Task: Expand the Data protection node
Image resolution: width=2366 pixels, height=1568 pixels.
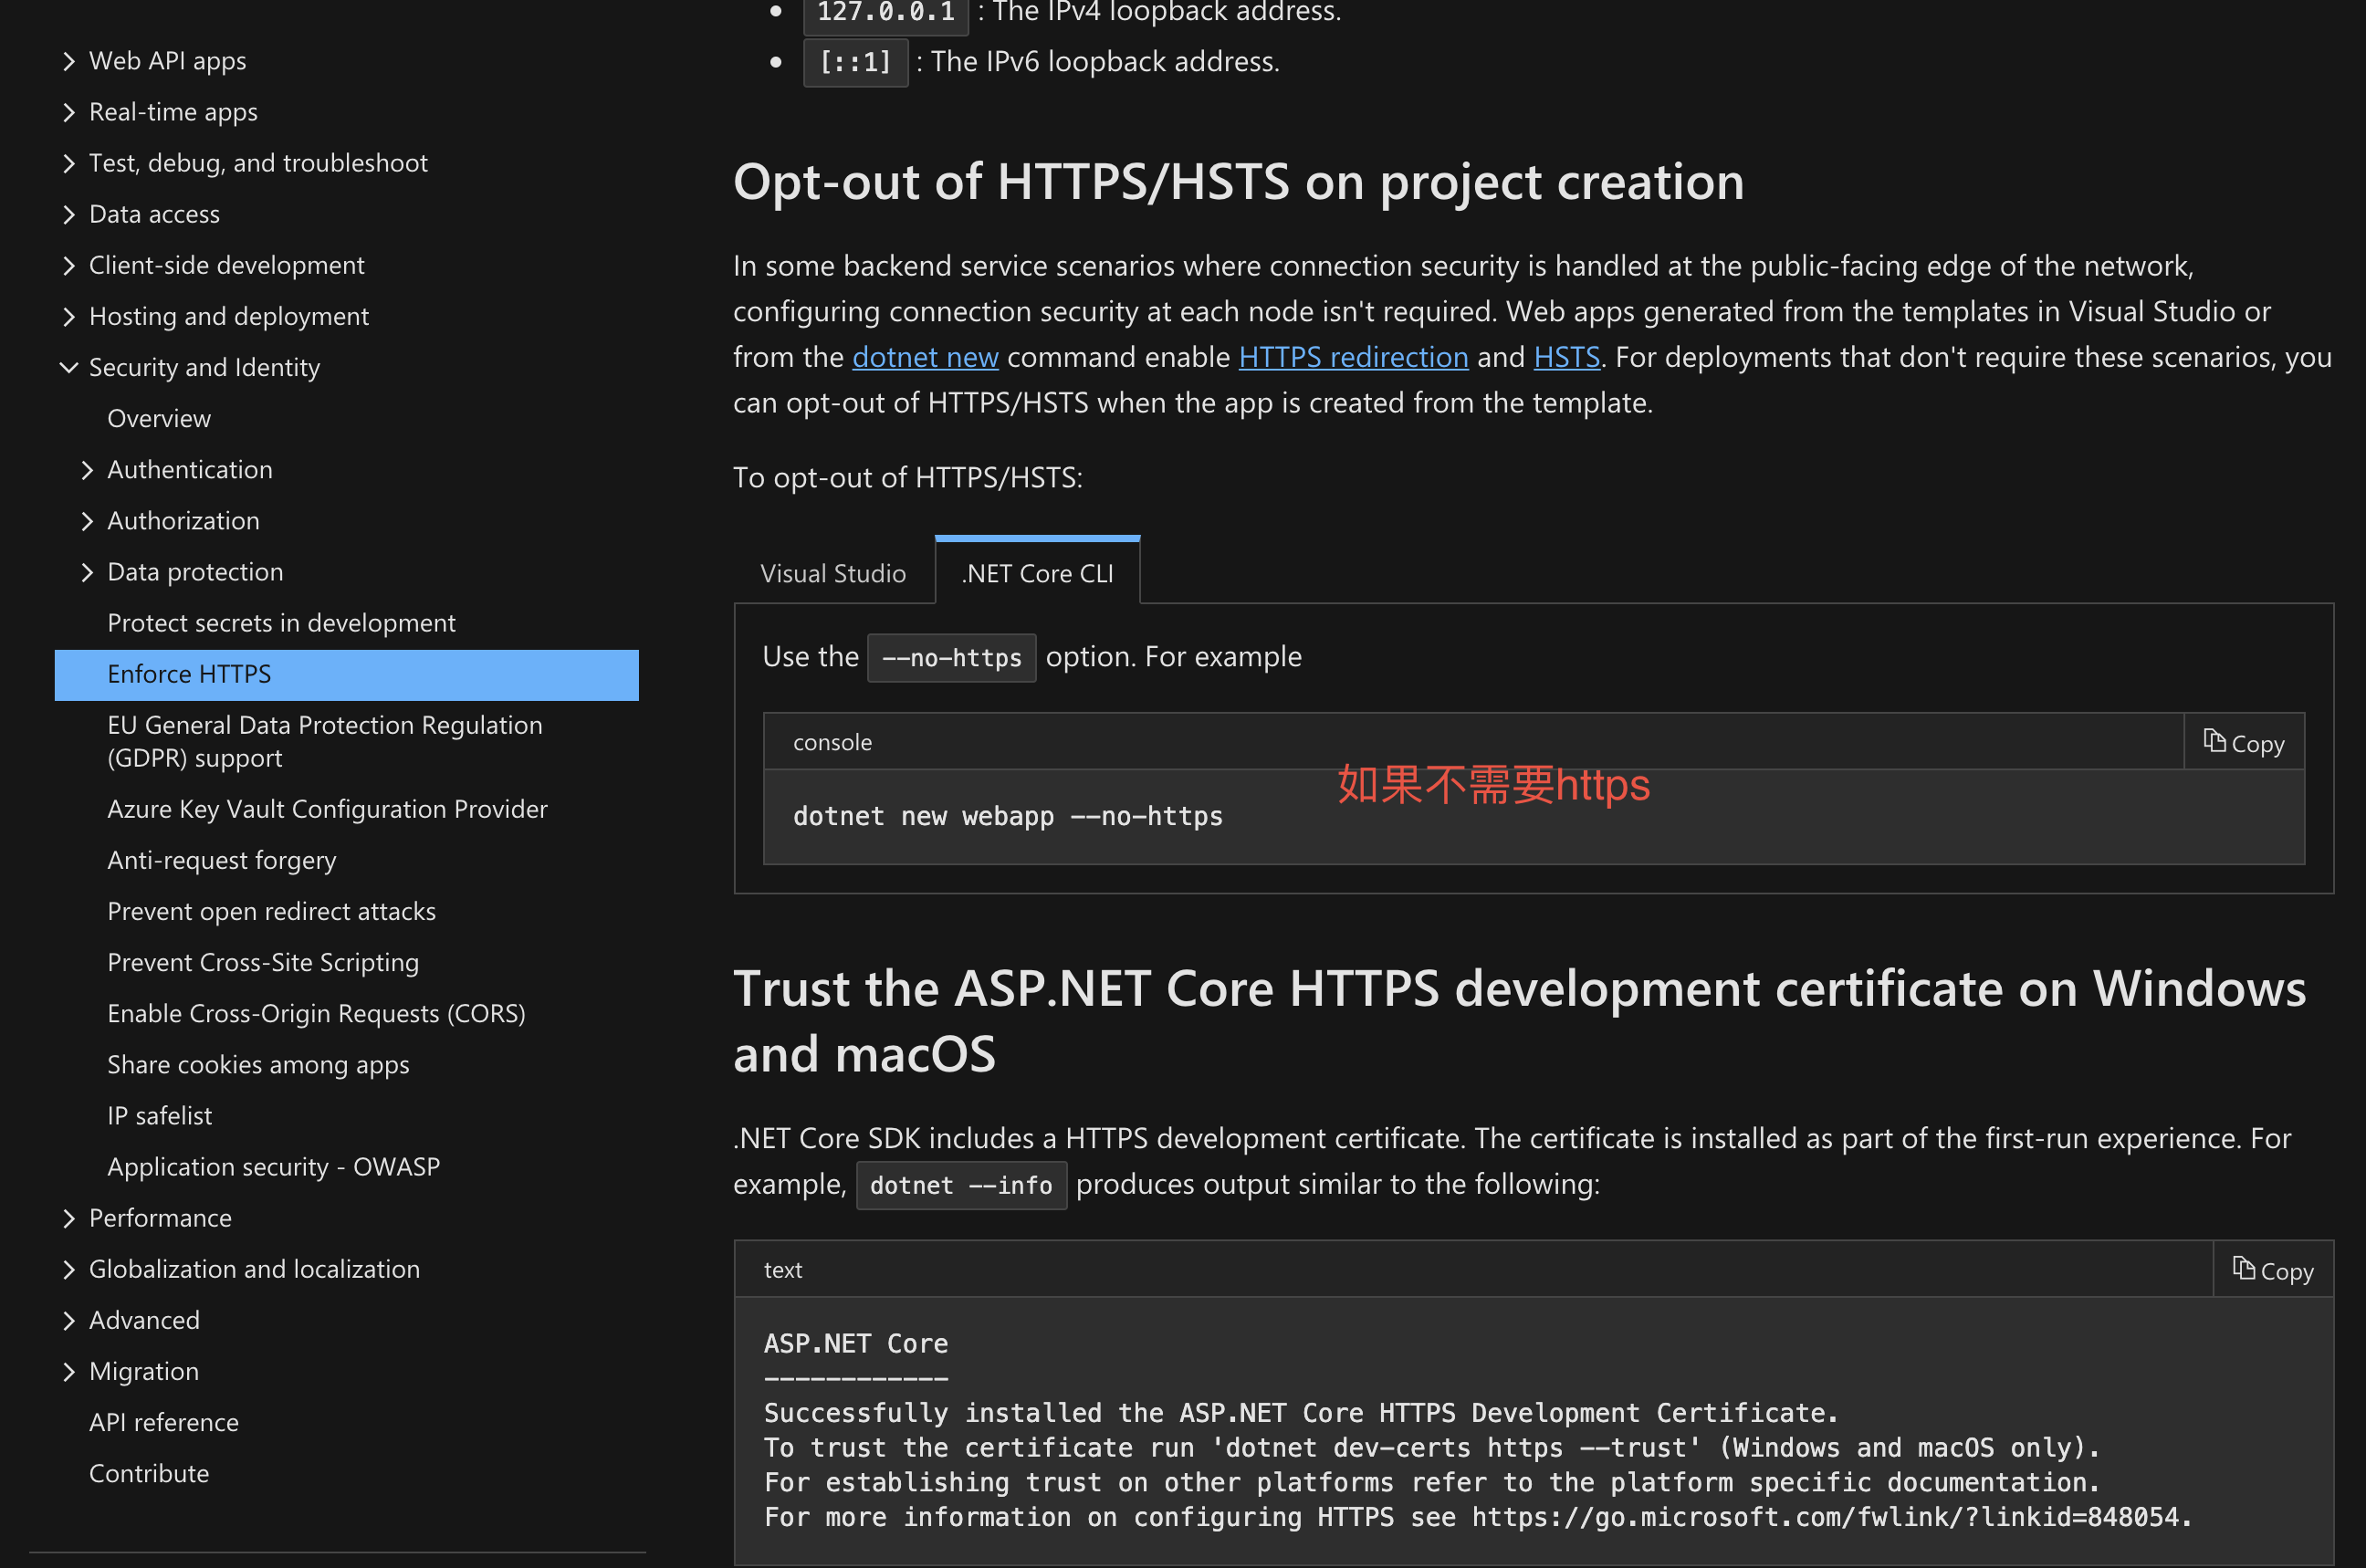Action: (87, 572)
